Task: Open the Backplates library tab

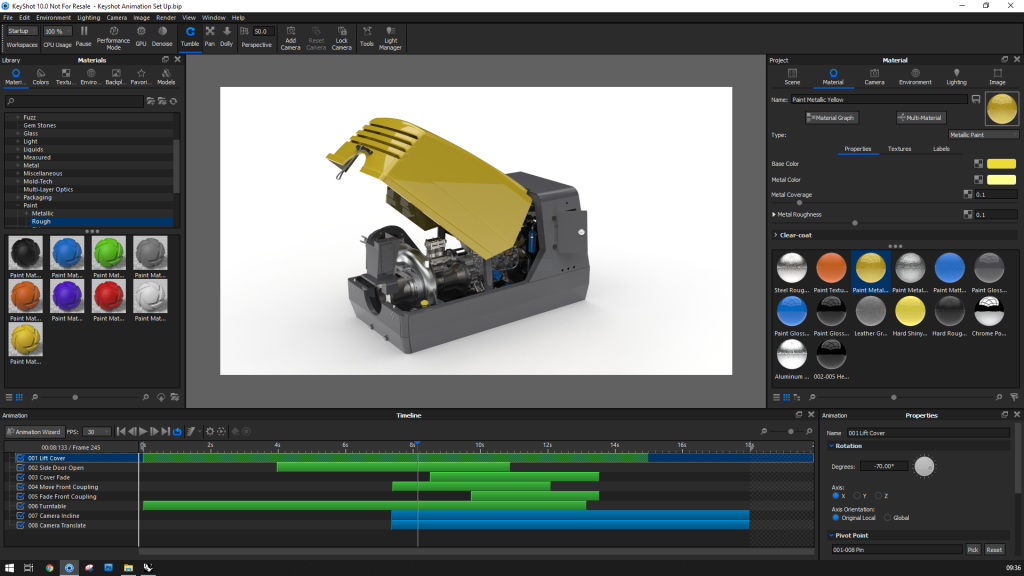Action: tap(116, 77)
